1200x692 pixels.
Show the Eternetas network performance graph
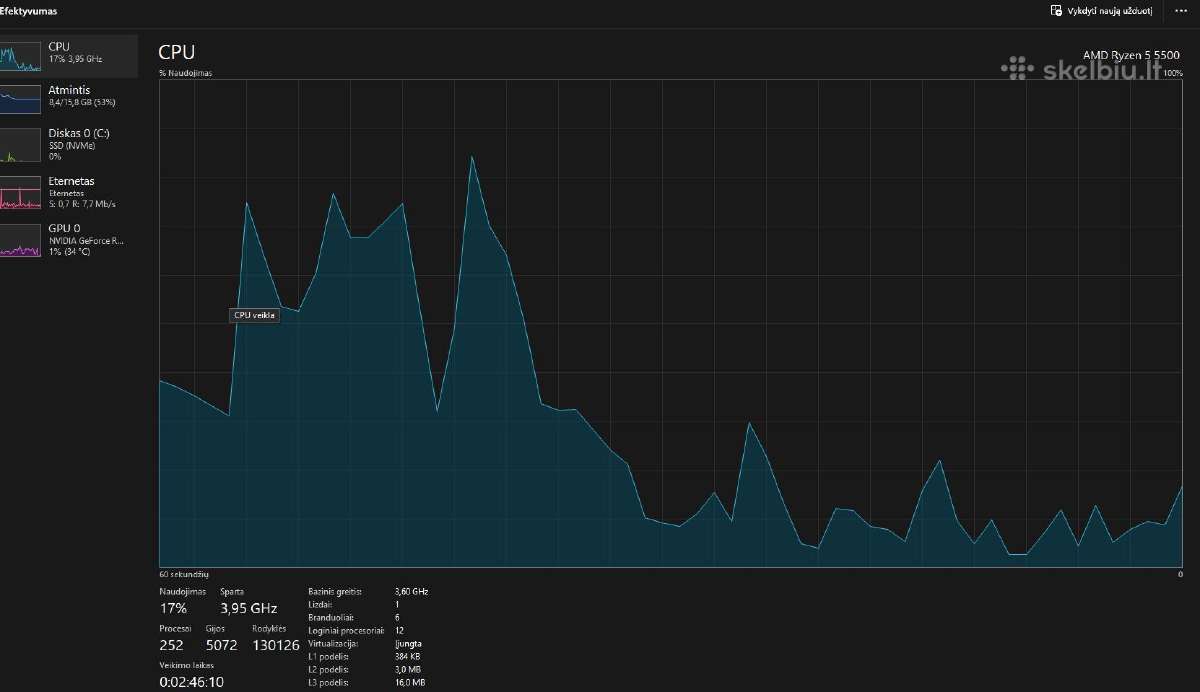point(68,192)
